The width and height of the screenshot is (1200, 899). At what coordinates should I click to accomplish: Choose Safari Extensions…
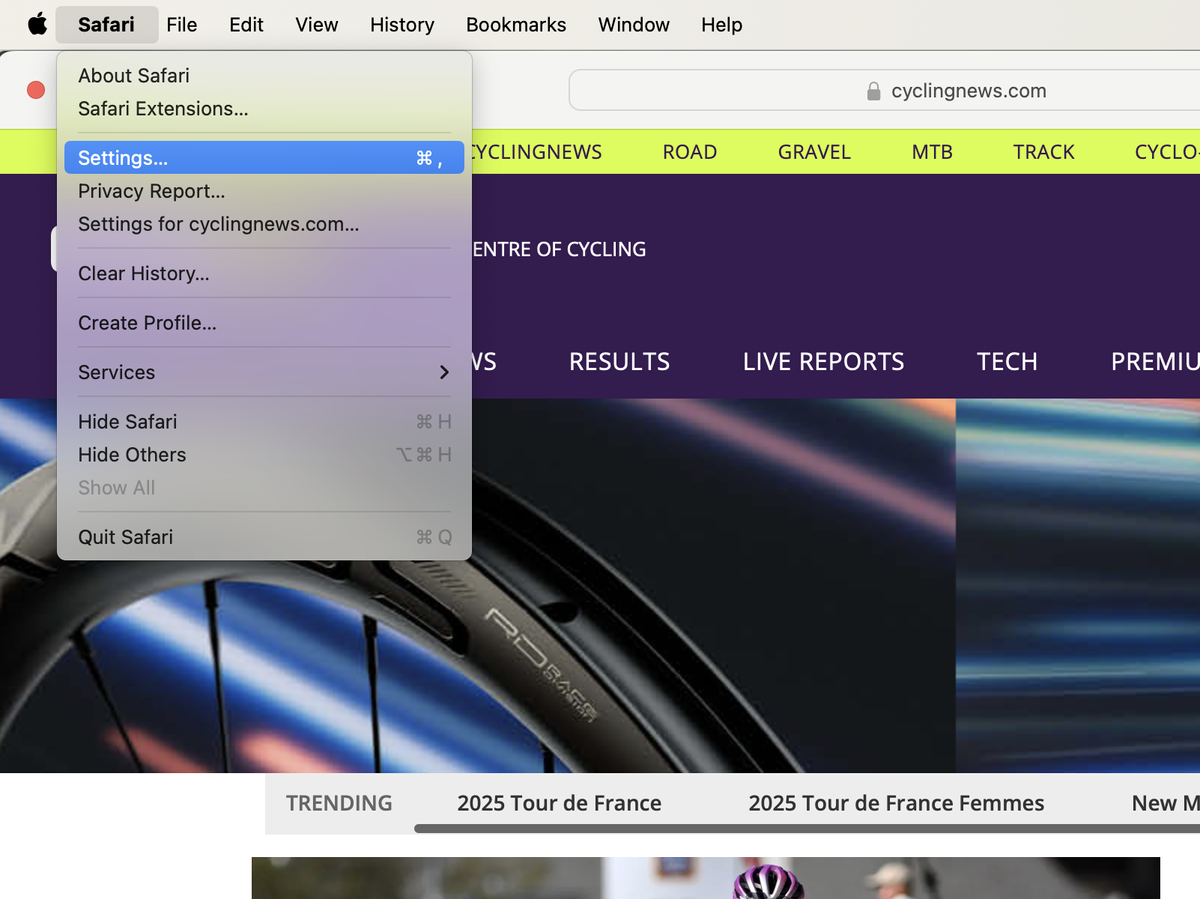pos(264,109)
